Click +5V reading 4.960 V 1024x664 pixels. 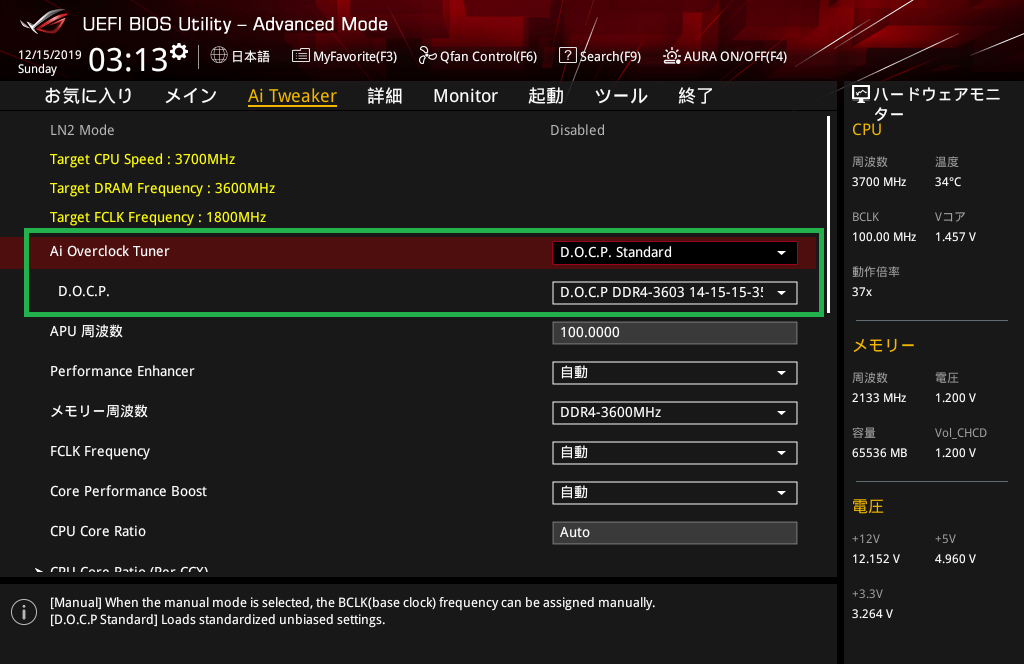click(955, 559)
